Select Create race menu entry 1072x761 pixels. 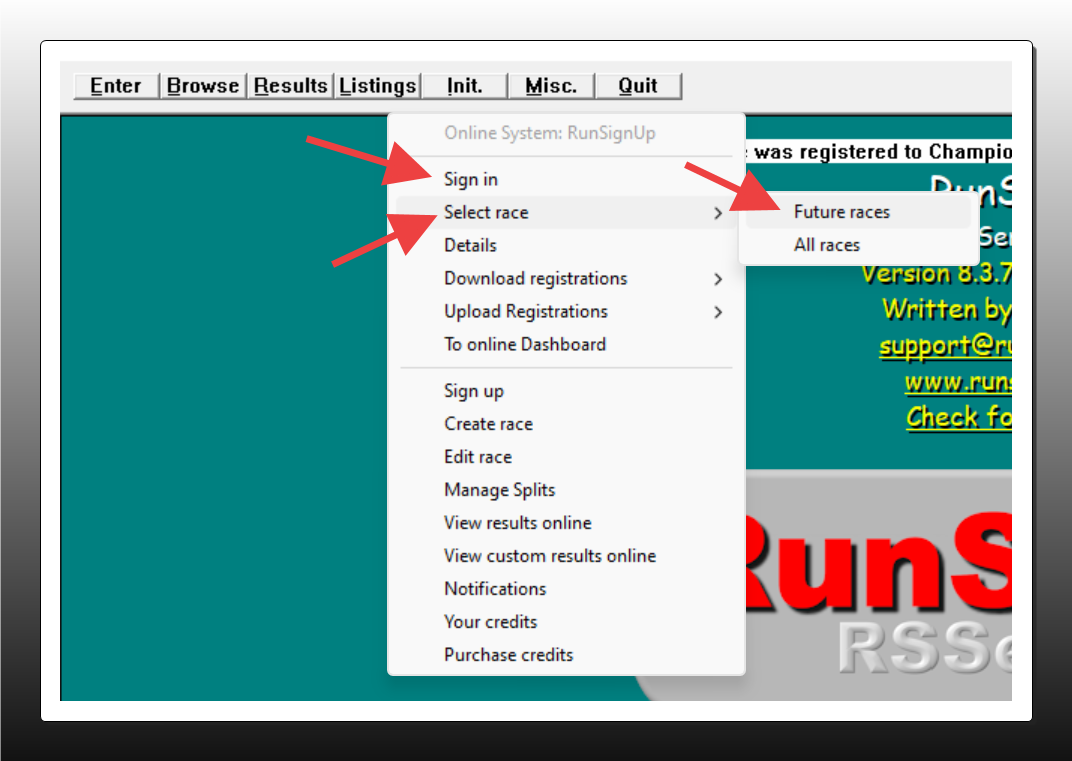[566, 424]
